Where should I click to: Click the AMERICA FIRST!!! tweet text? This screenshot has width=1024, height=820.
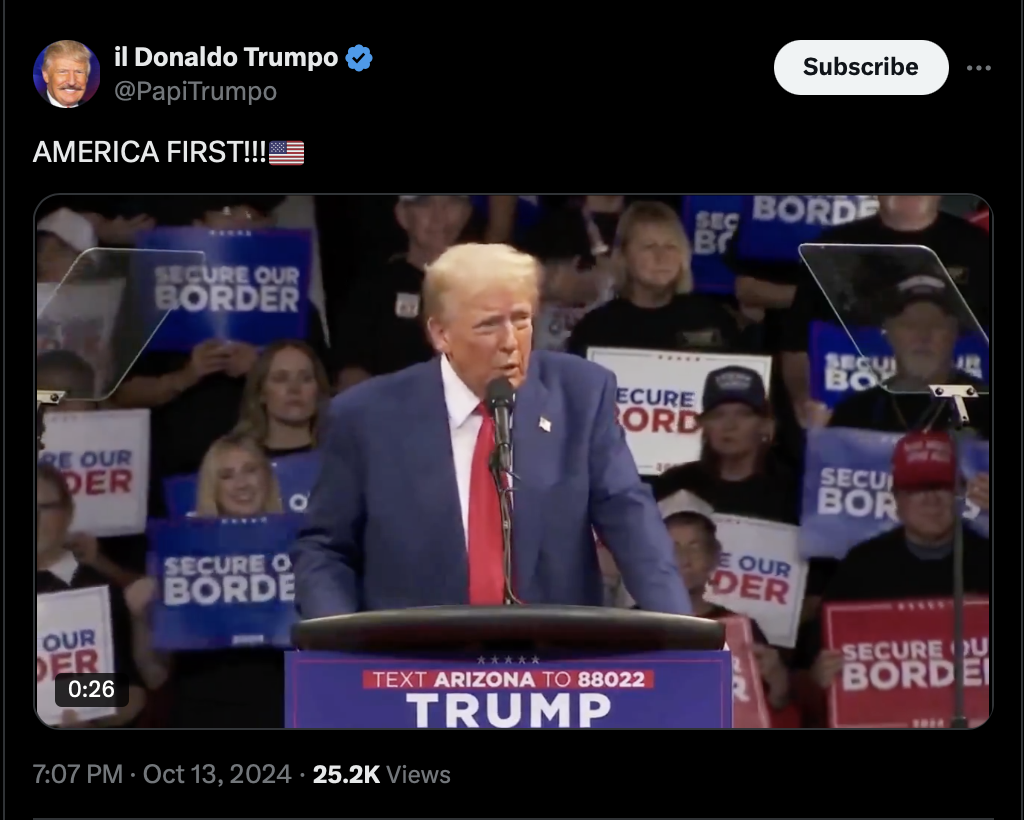tap(150, 152)
